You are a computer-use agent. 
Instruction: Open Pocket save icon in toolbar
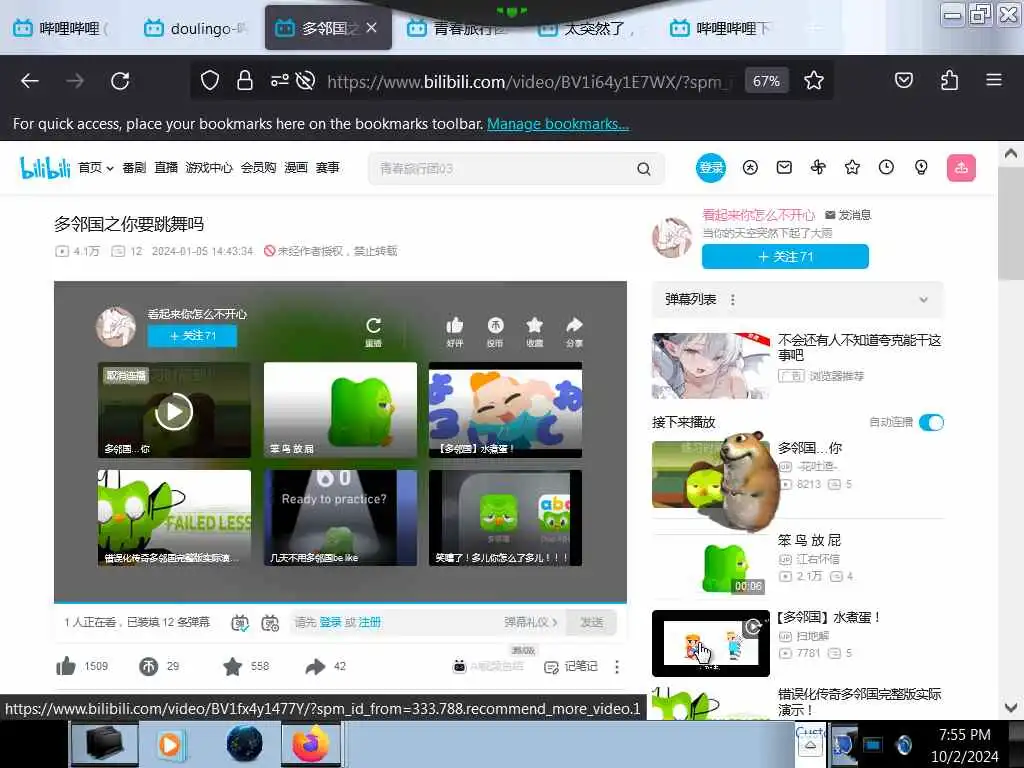point(904,80)
